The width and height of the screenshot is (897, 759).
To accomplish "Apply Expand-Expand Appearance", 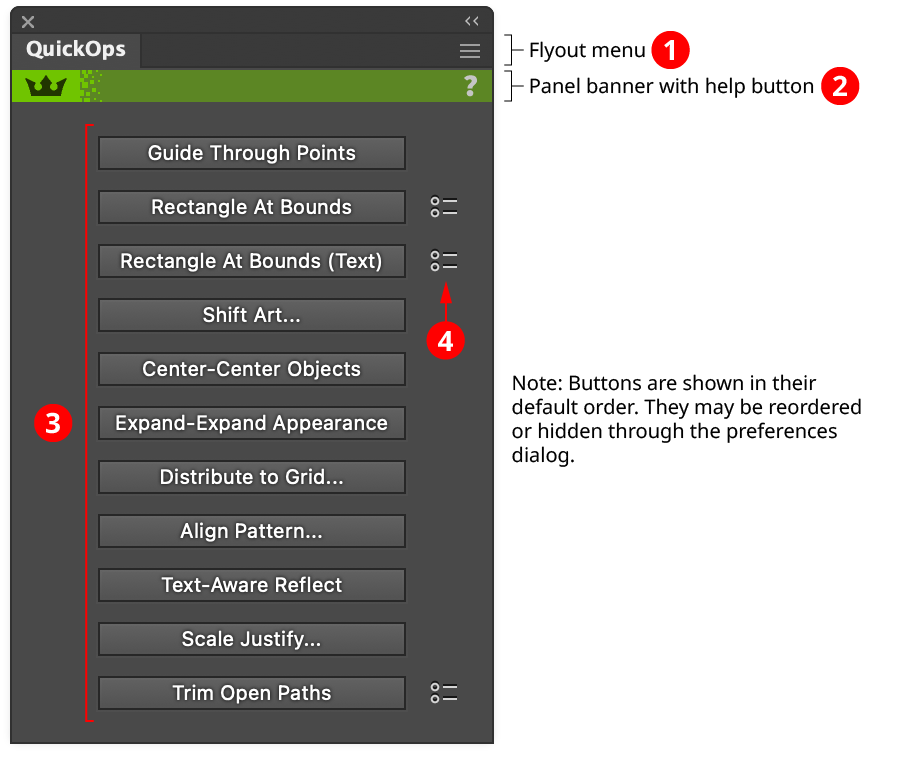I will coord(252,423).
